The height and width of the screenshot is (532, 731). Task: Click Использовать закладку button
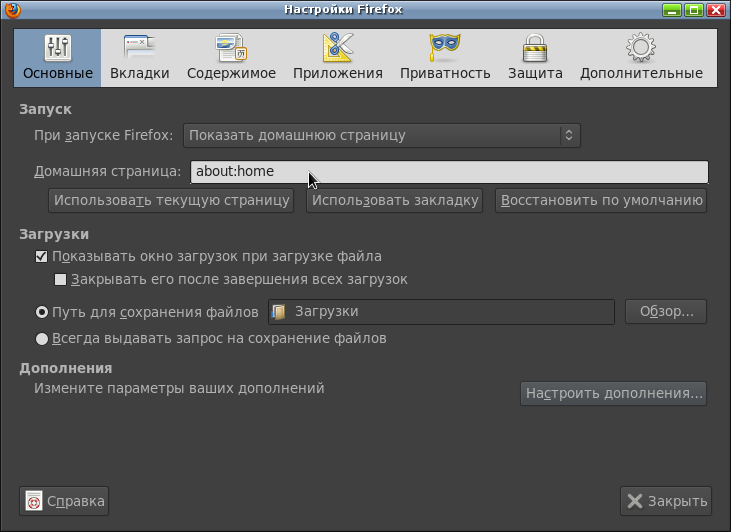pyautogui.click(x=394, y=200)
